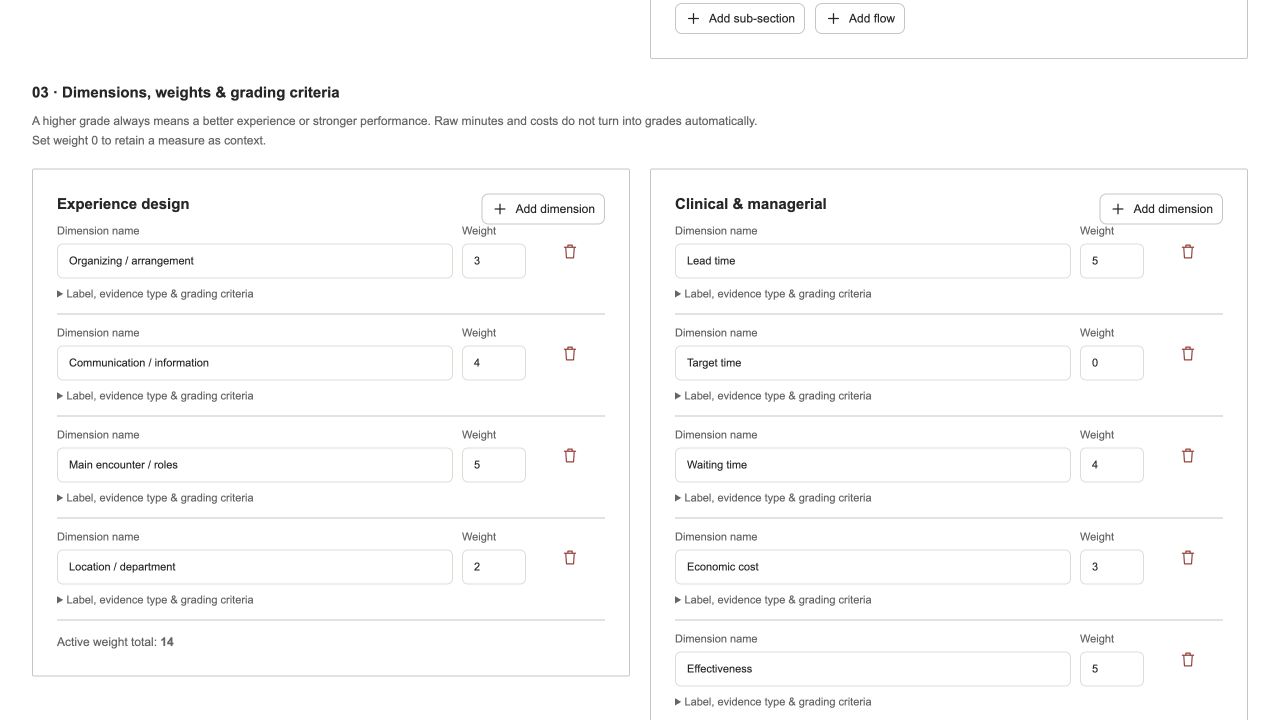Viewport: 1280px width, 720px height.
Task: Expand grading criteria under Effectiveness
Action: point(773,702)
